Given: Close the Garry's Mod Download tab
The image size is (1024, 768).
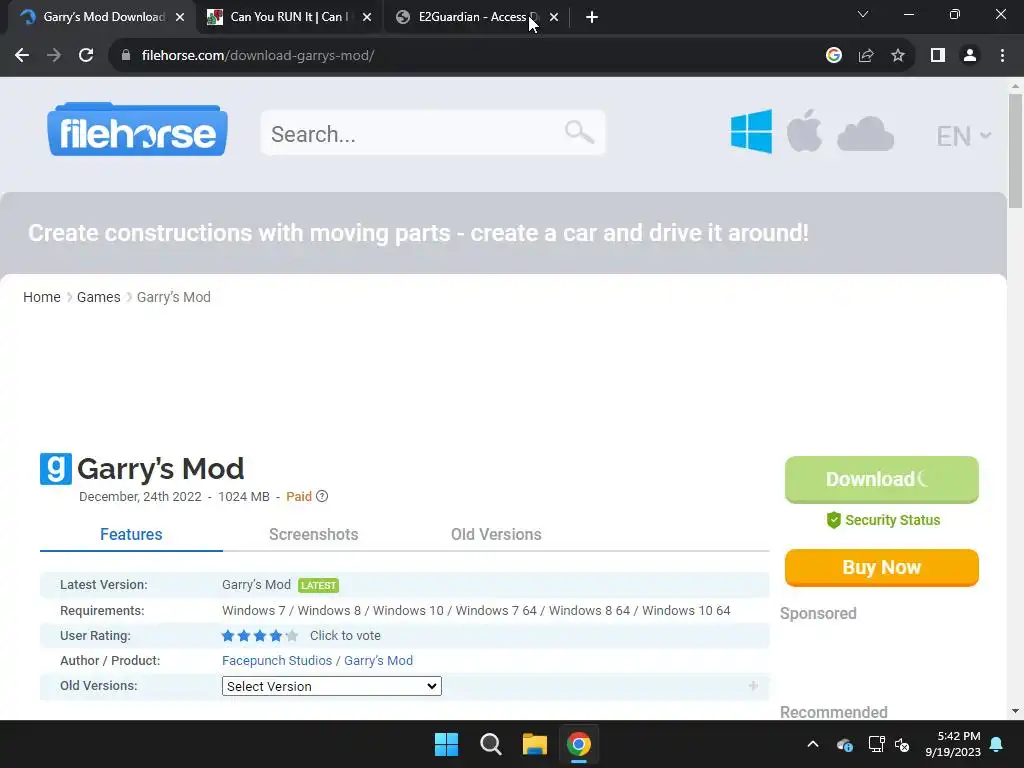Looking at the screenshot, I should (180, 17).
